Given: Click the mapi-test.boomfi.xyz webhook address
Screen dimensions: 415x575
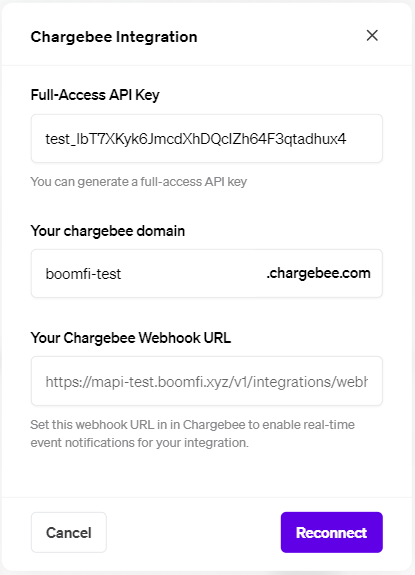Looking at the screenshot, I should pos(206,382).
